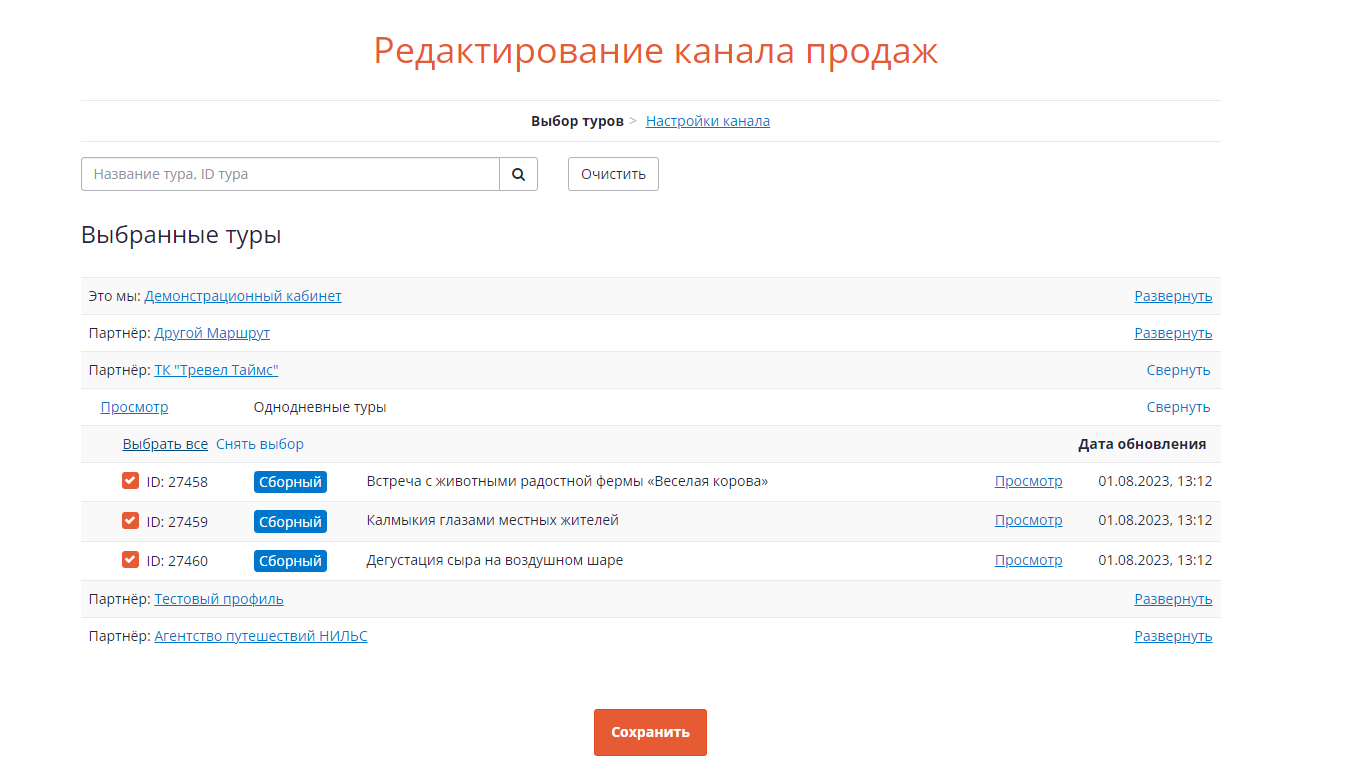Image resolution: width=1359 pixels, height=770 pixels.
Task: Open the Агентство путешествий НИЛЬС link
Action: click(261, 636)
